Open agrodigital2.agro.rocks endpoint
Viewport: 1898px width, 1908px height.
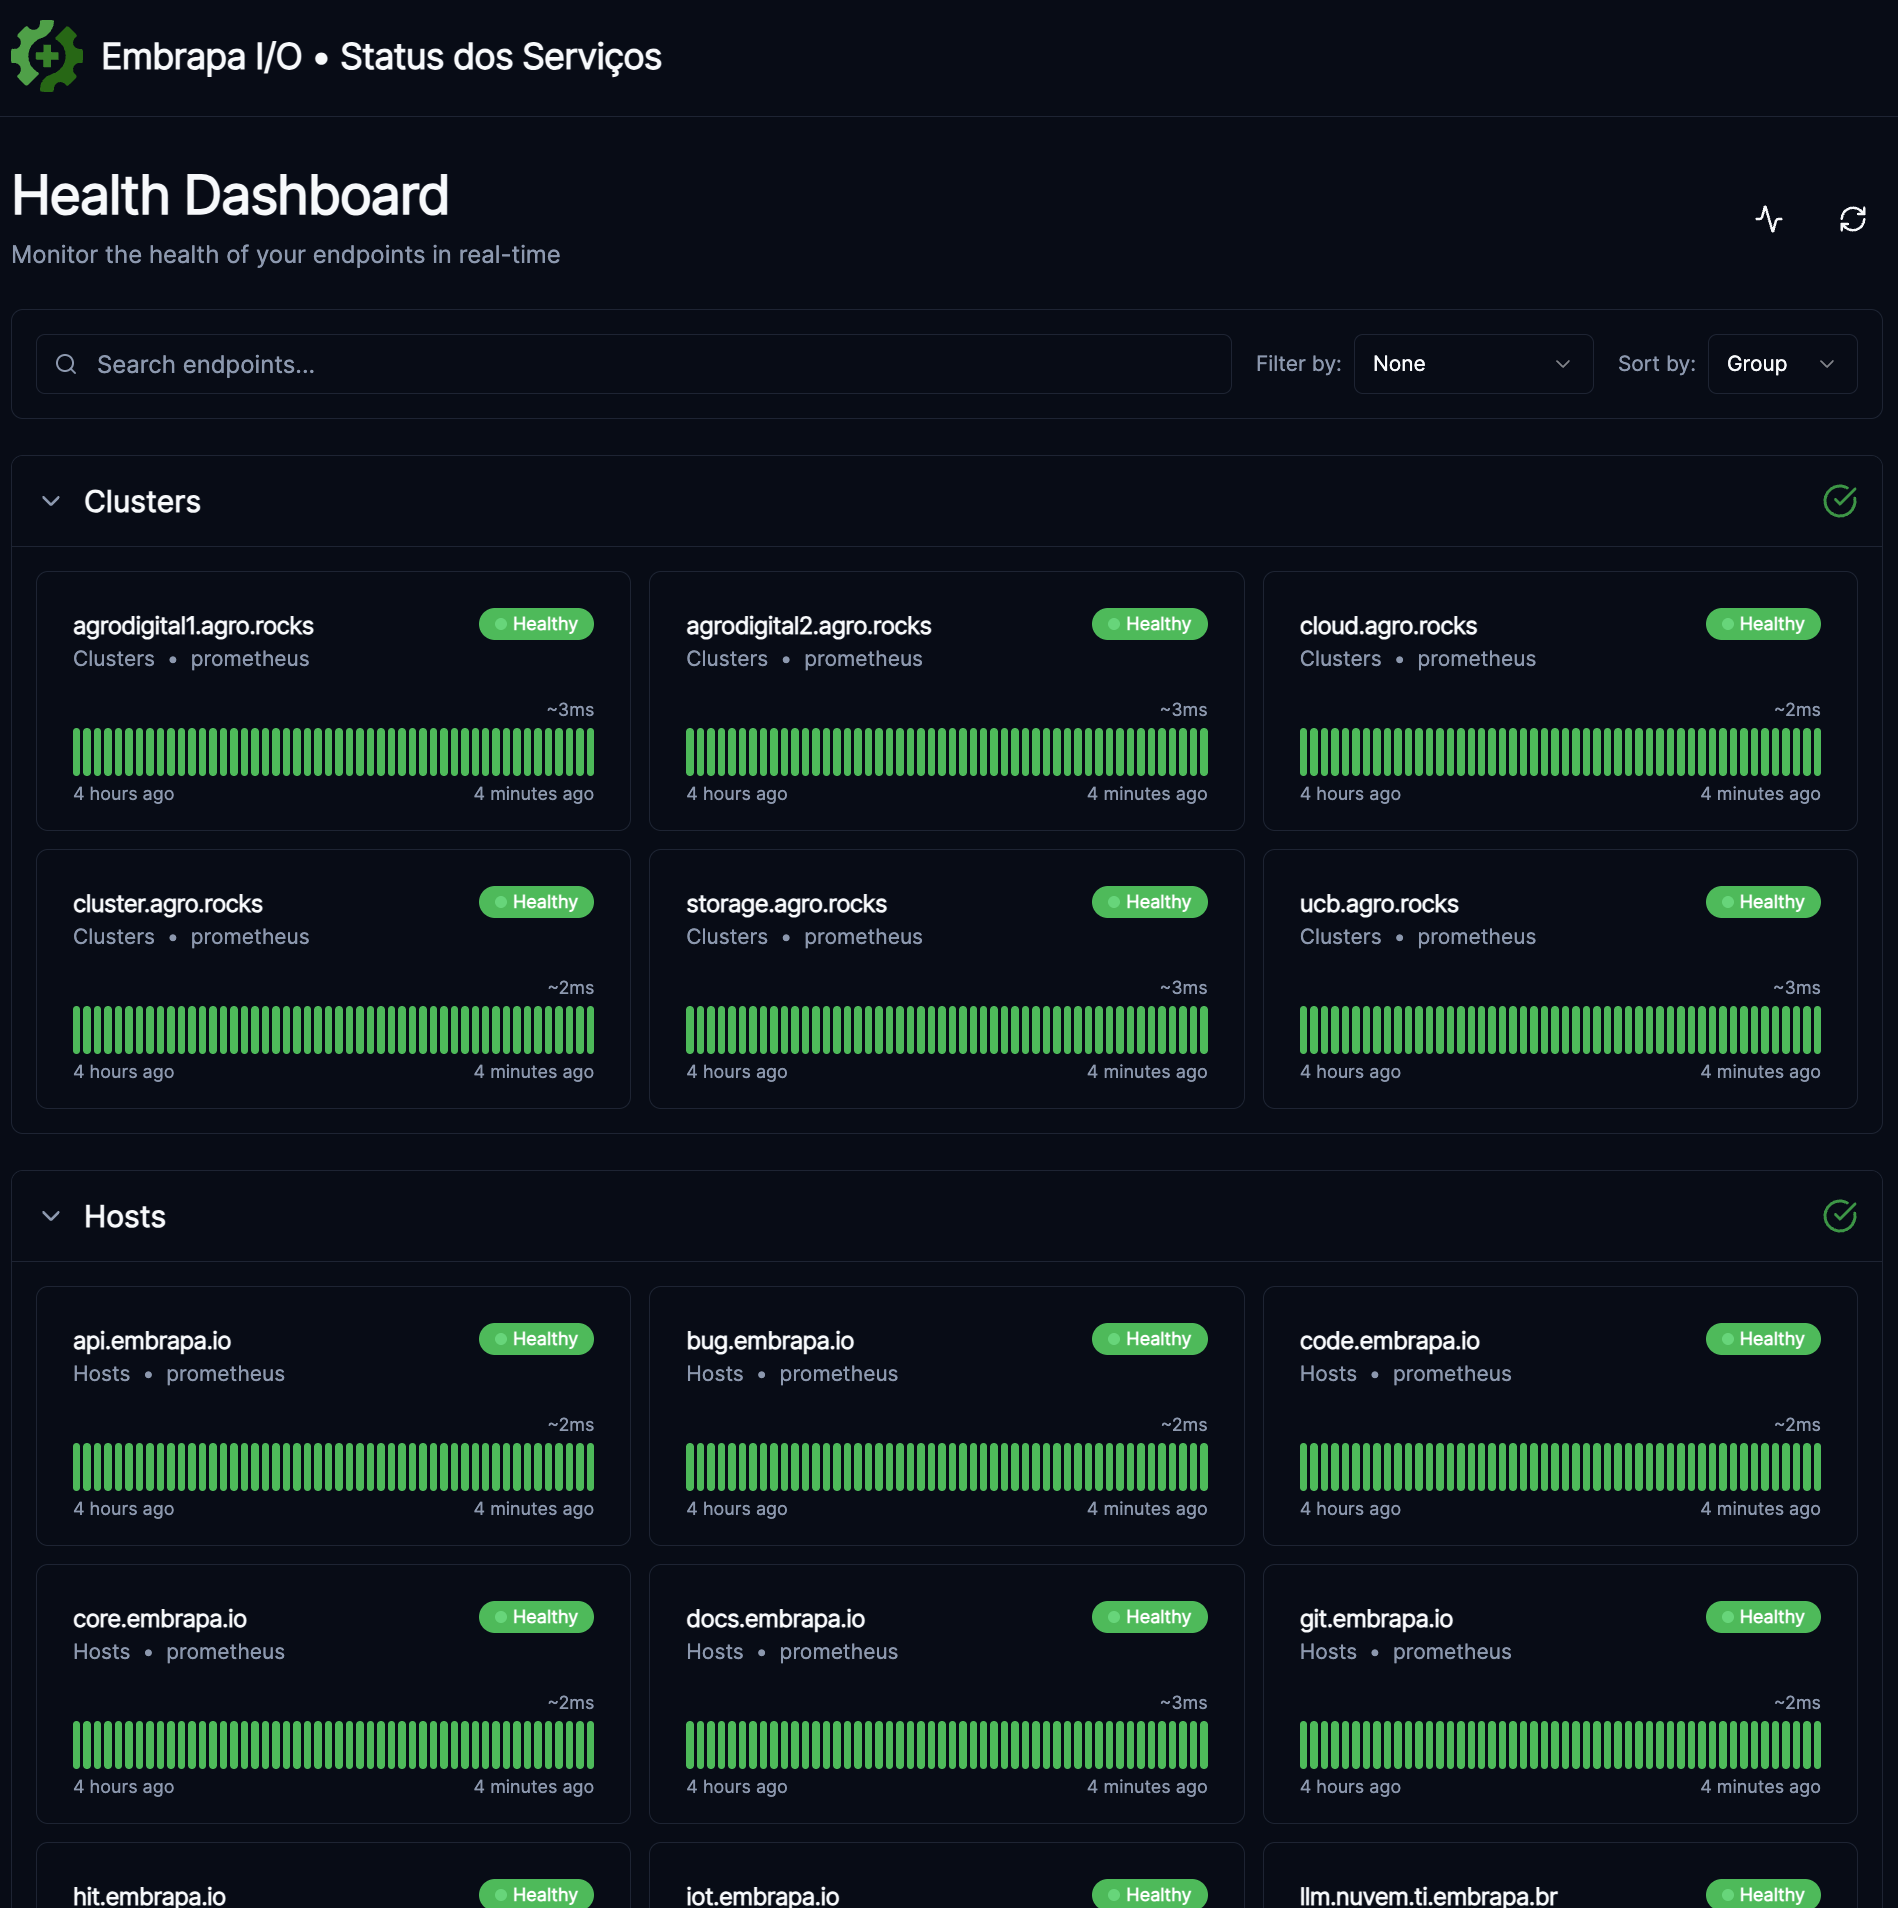pos(808,626)
